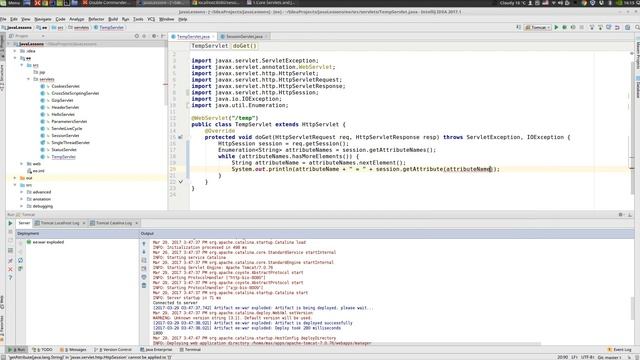The height and width of the screenshot is (360, 640).
Task: Expand the debugging package node
Action: point(22,206)
